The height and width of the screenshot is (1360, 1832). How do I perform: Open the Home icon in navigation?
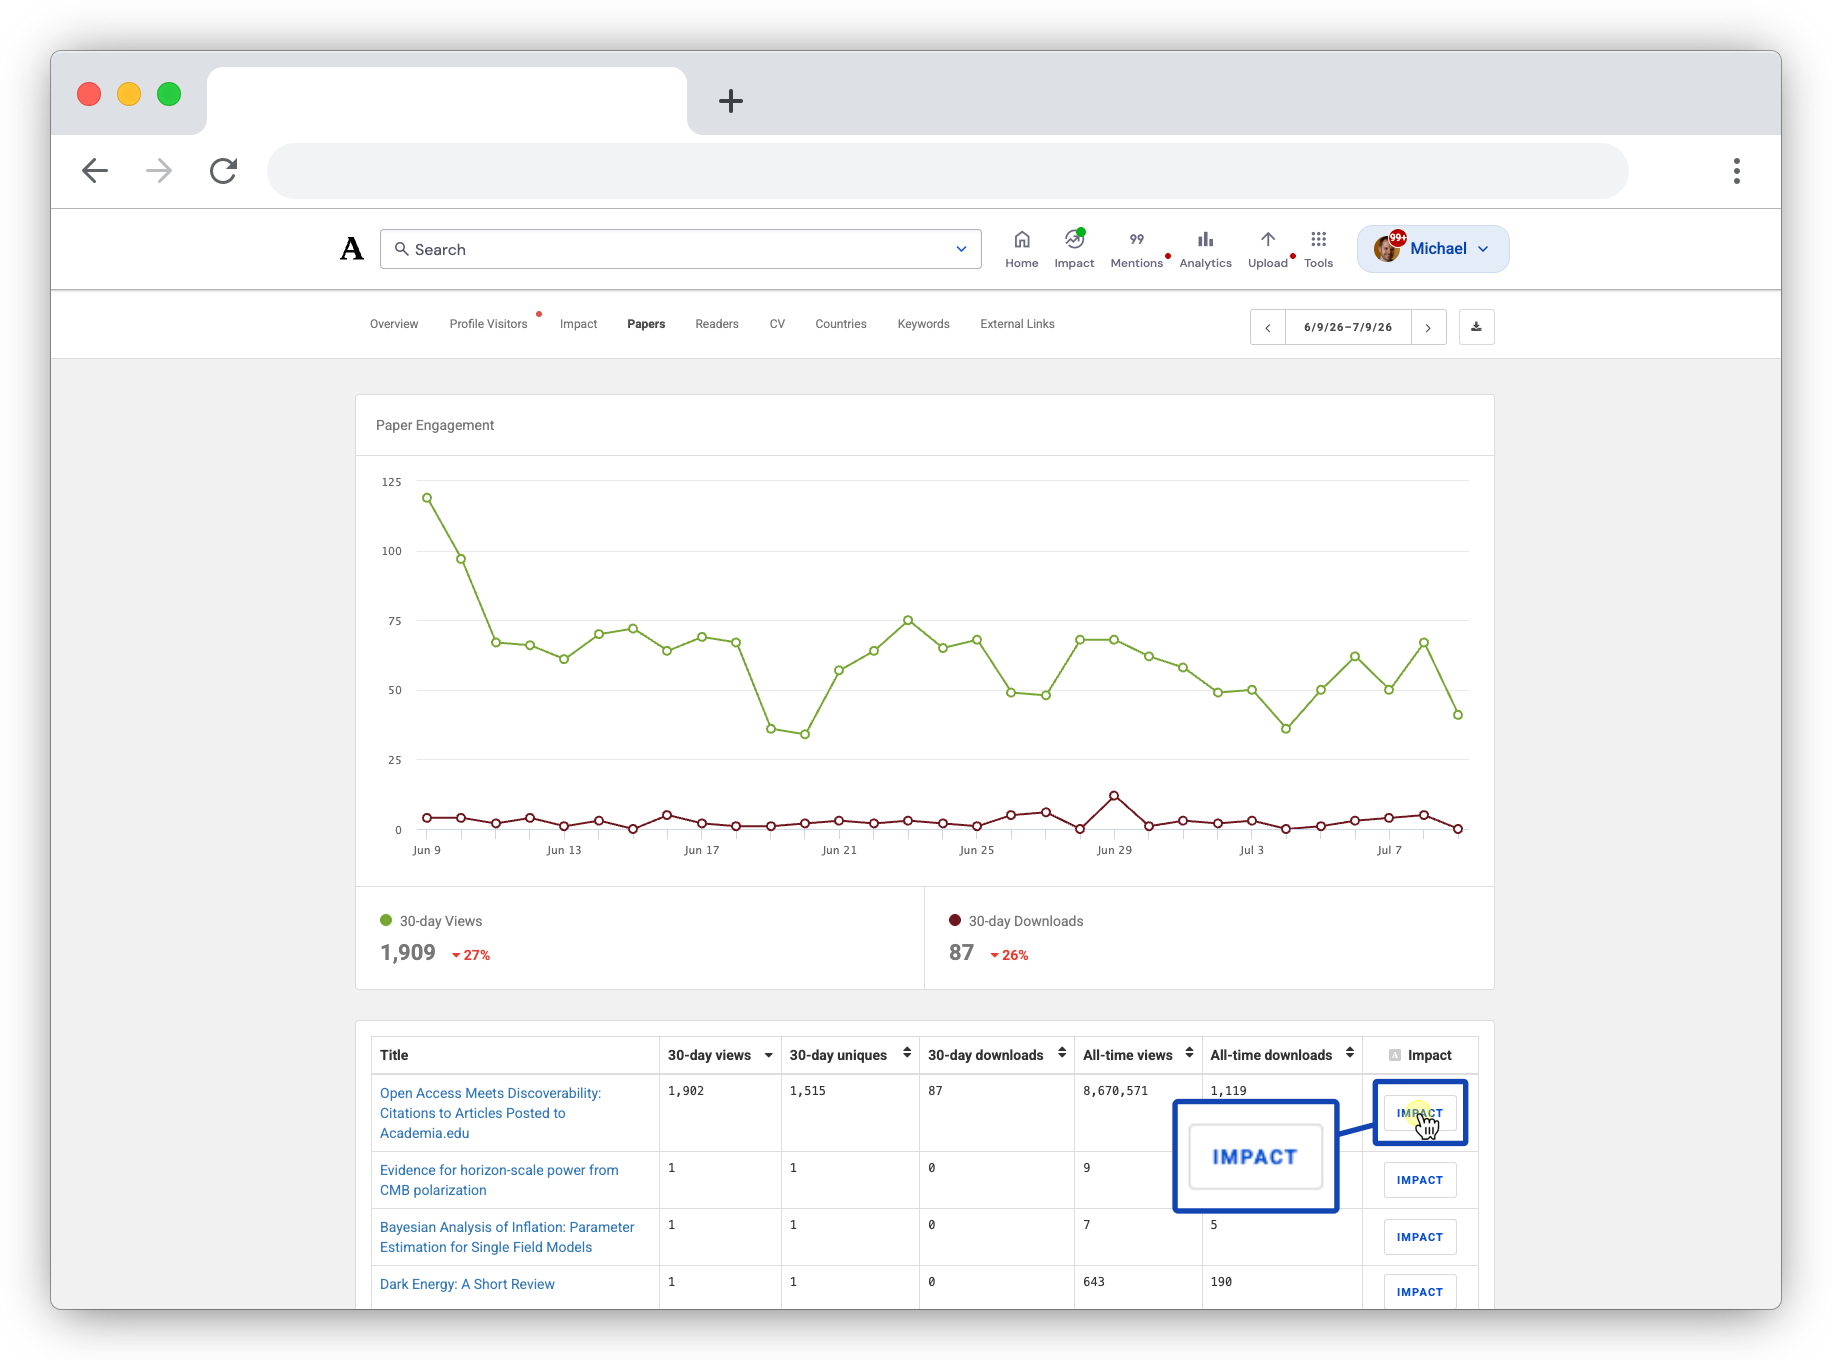pos(1021,240)
